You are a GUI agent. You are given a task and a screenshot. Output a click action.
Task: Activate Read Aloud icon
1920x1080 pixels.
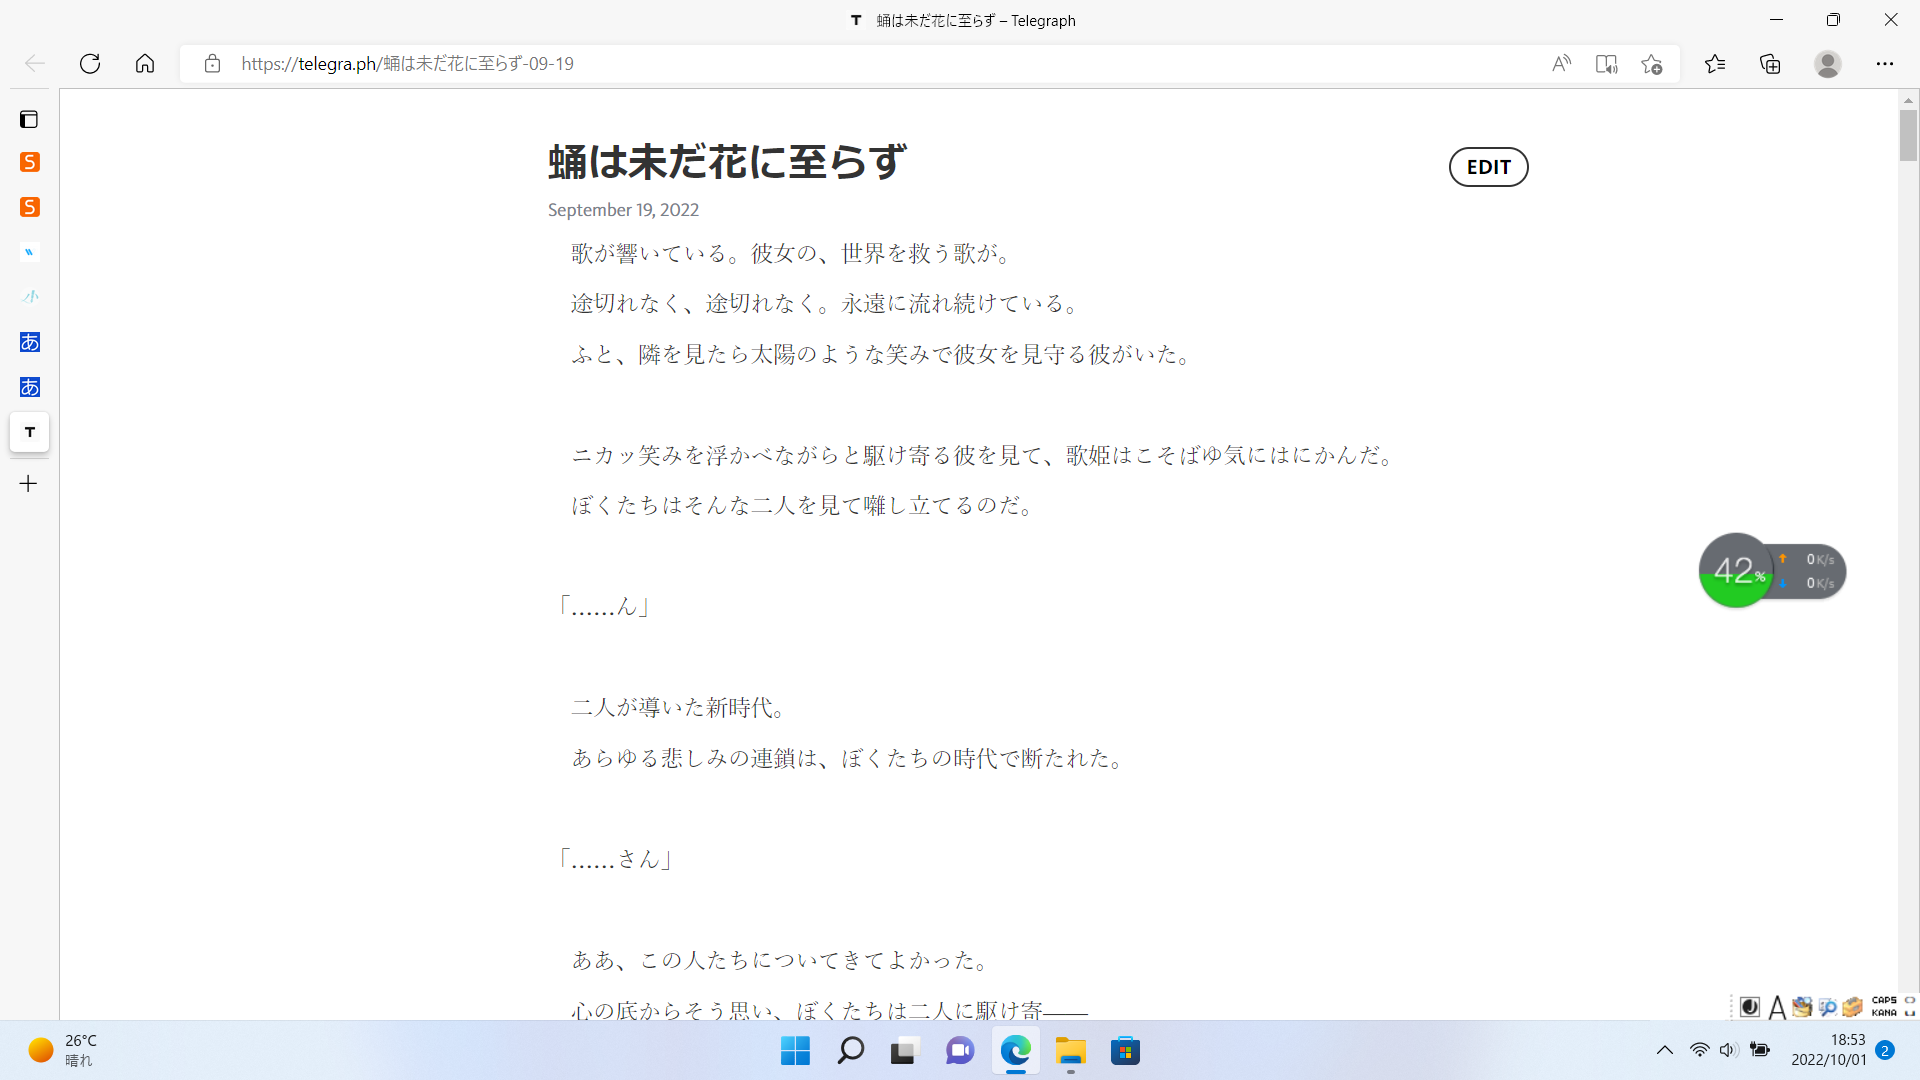pyautogui.click(x=1561, y=64)
